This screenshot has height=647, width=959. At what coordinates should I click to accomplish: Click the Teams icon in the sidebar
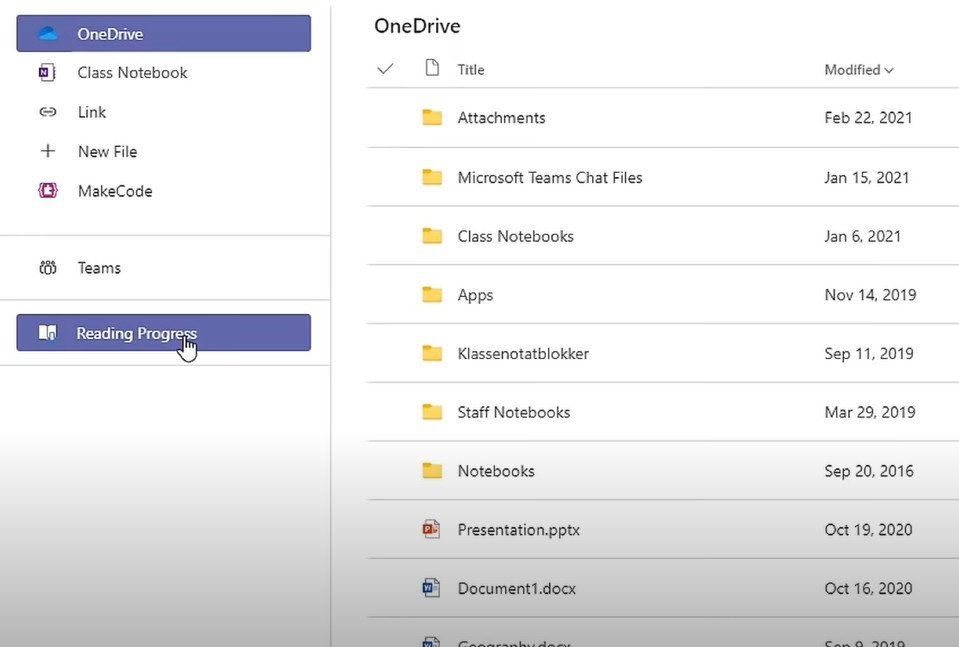pyautogui.click(x=47, y=267)
